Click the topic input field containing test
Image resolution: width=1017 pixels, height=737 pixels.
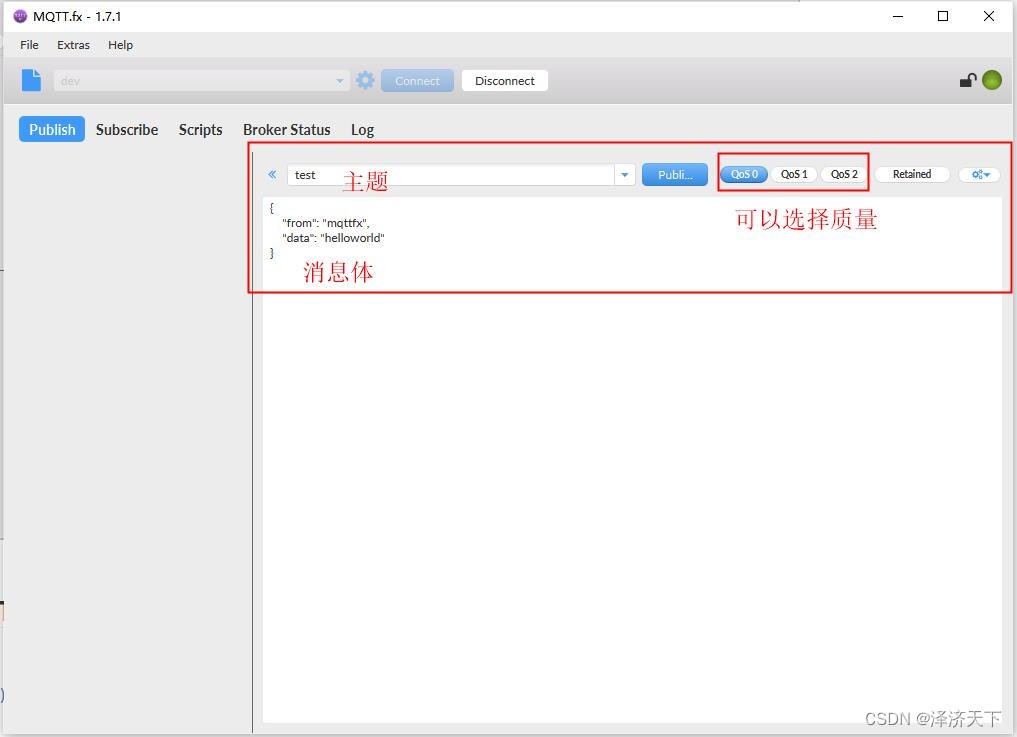[x=451, y=175]
